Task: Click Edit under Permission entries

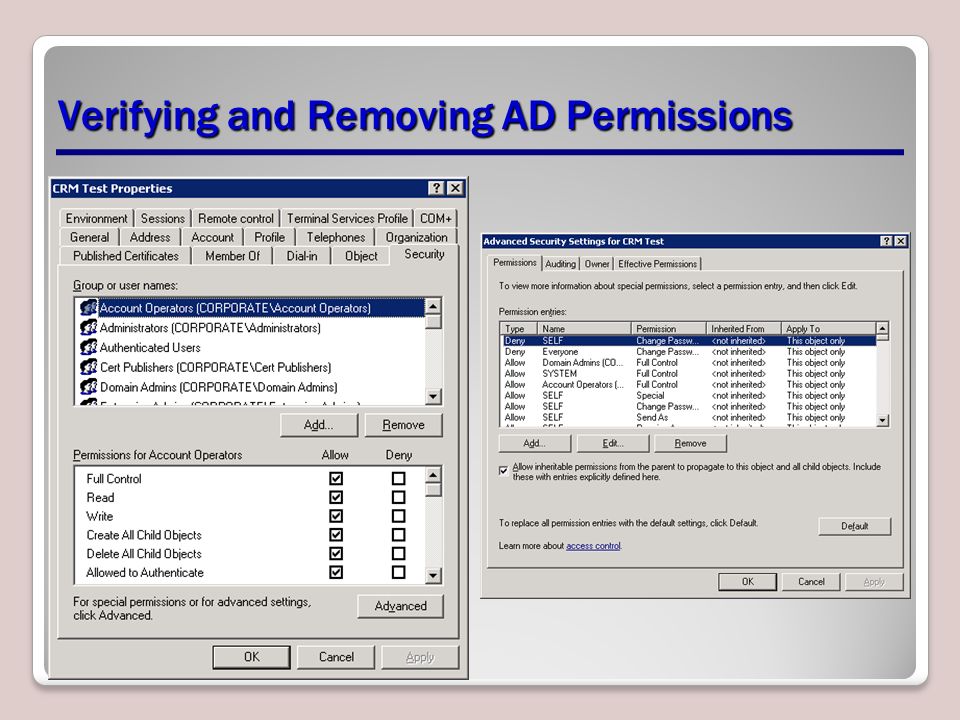Action: (613, 443)
